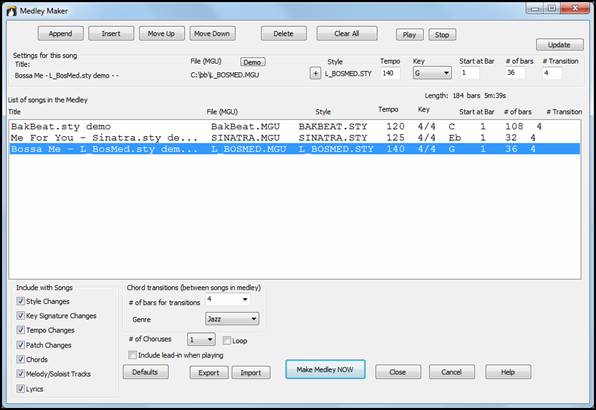The height and width of the screenshot is (410, 596).
Task: Click the plus button beside L_BOSMED.STY style
Action: point(315,73)
